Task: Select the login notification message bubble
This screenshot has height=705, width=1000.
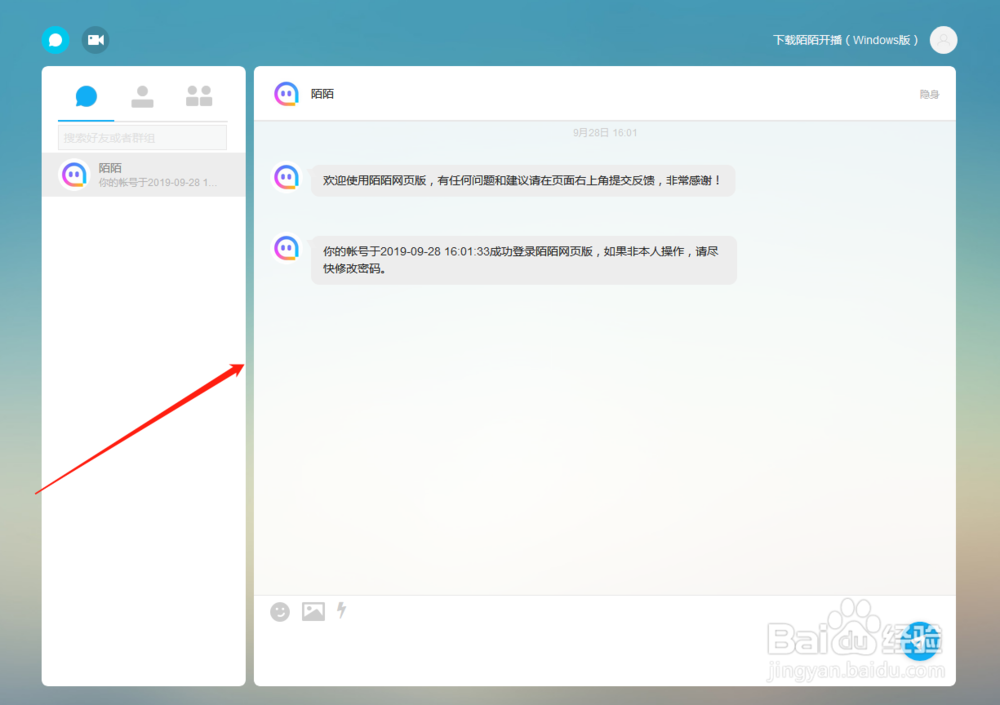Action: tap(524, 260)
